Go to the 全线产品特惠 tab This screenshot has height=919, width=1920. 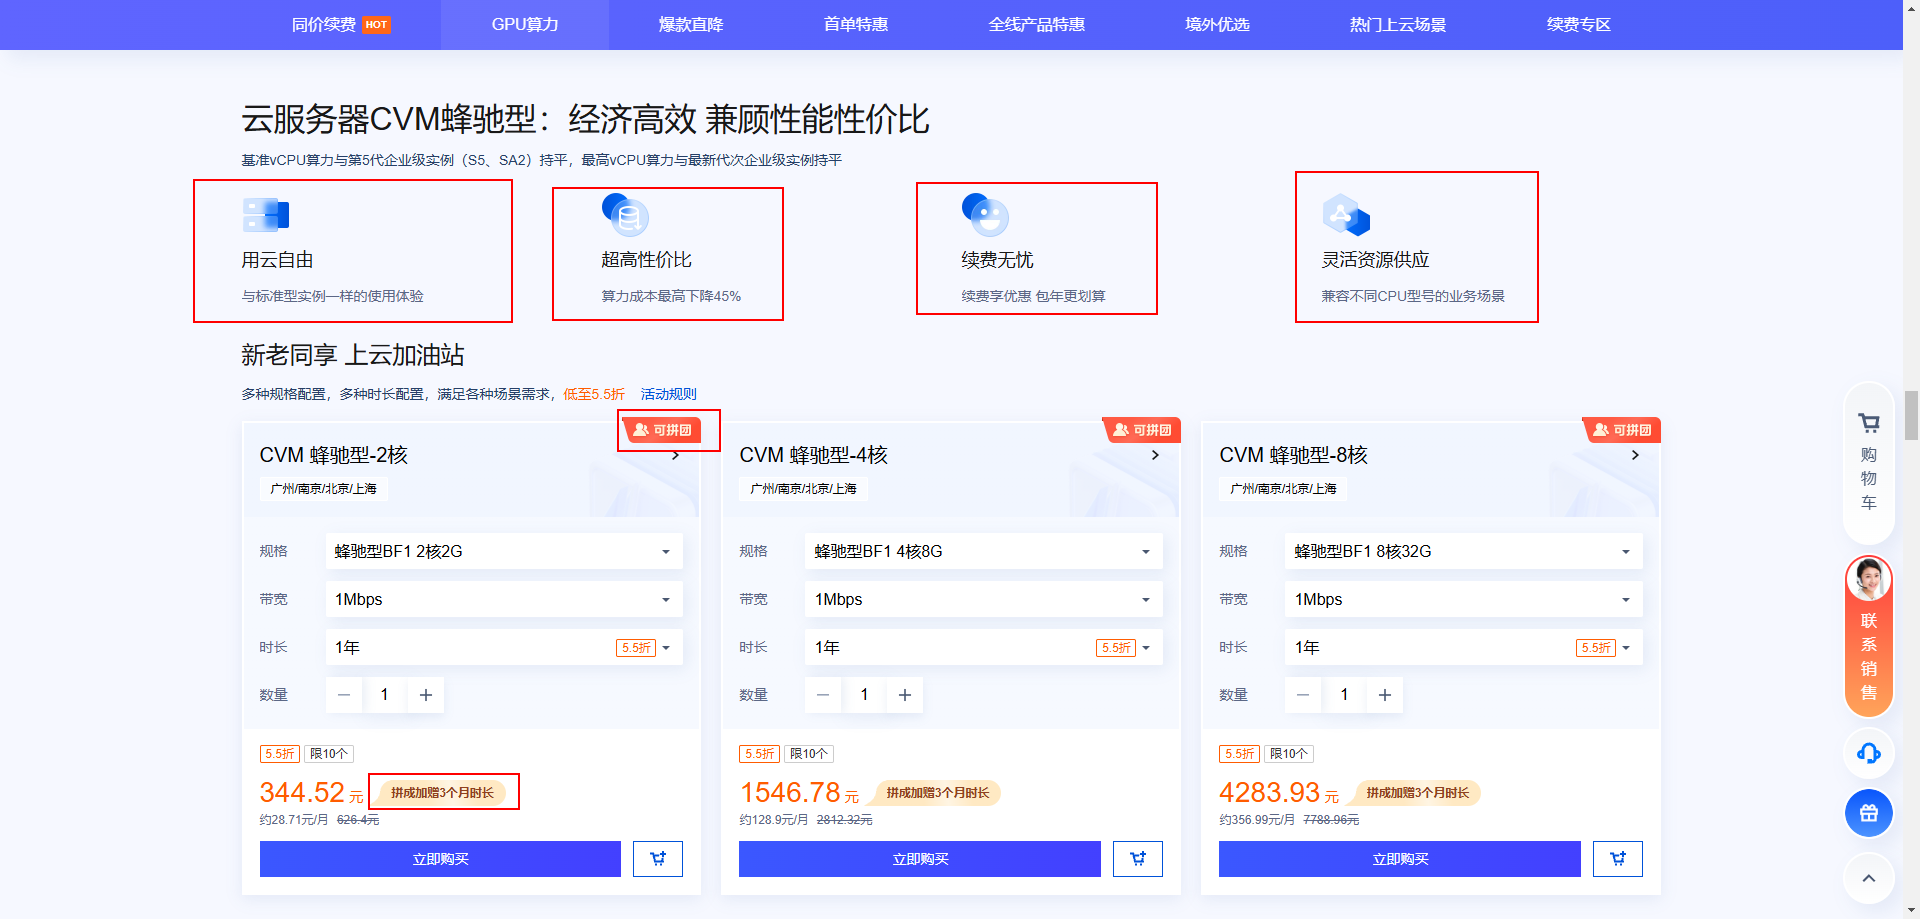coord(1037,24)
